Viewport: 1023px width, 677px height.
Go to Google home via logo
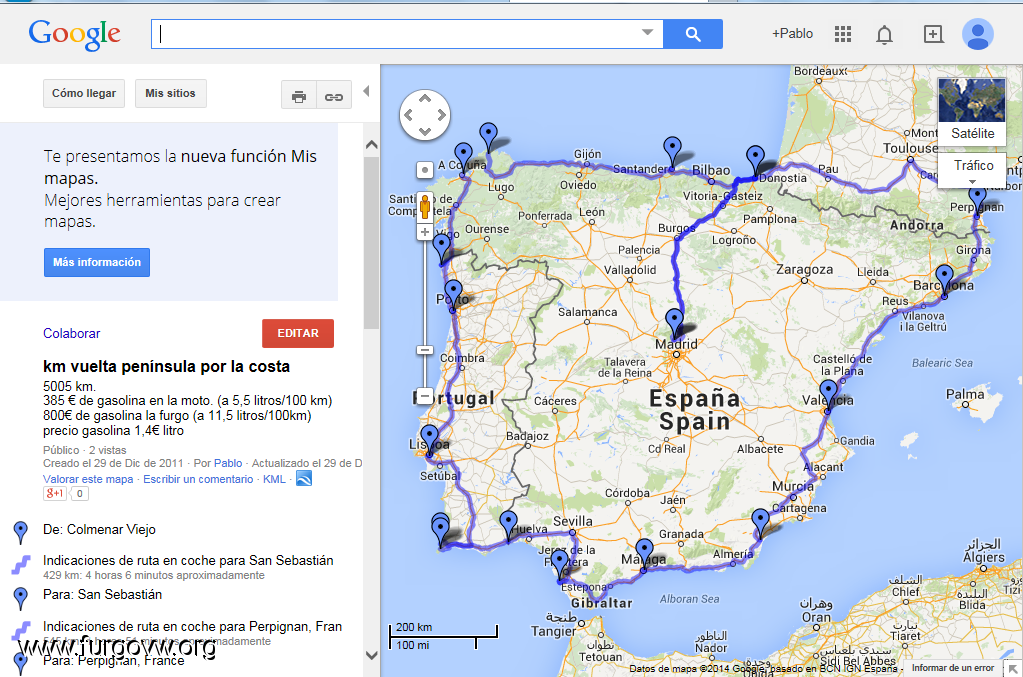[74, 34]
